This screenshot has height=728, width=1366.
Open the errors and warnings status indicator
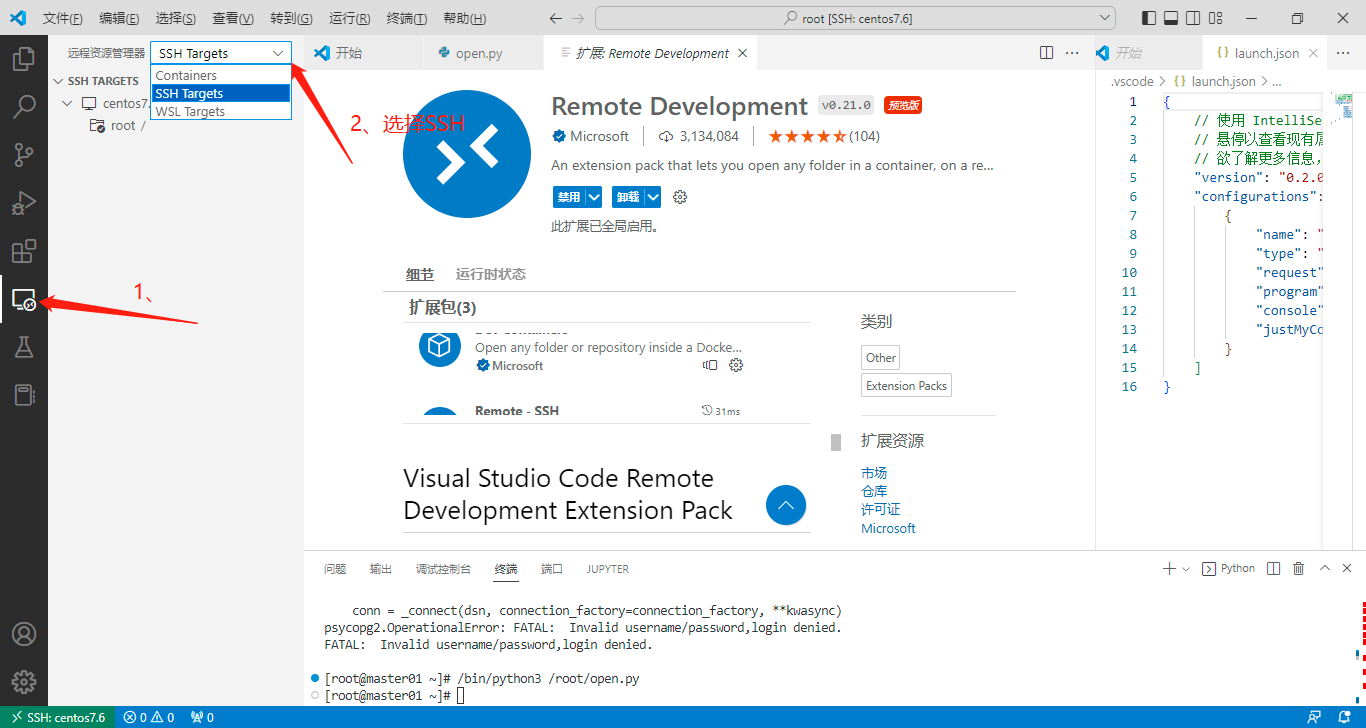coord(148,717)
